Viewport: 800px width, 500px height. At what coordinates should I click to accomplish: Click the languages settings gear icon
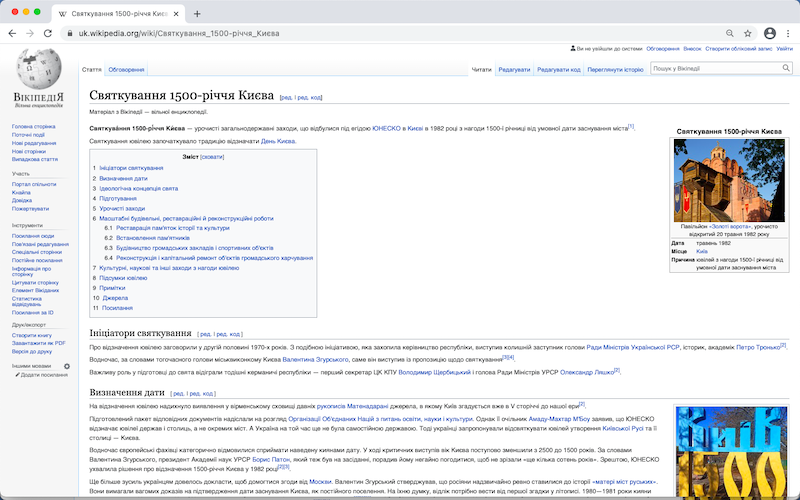coord(67,366)
